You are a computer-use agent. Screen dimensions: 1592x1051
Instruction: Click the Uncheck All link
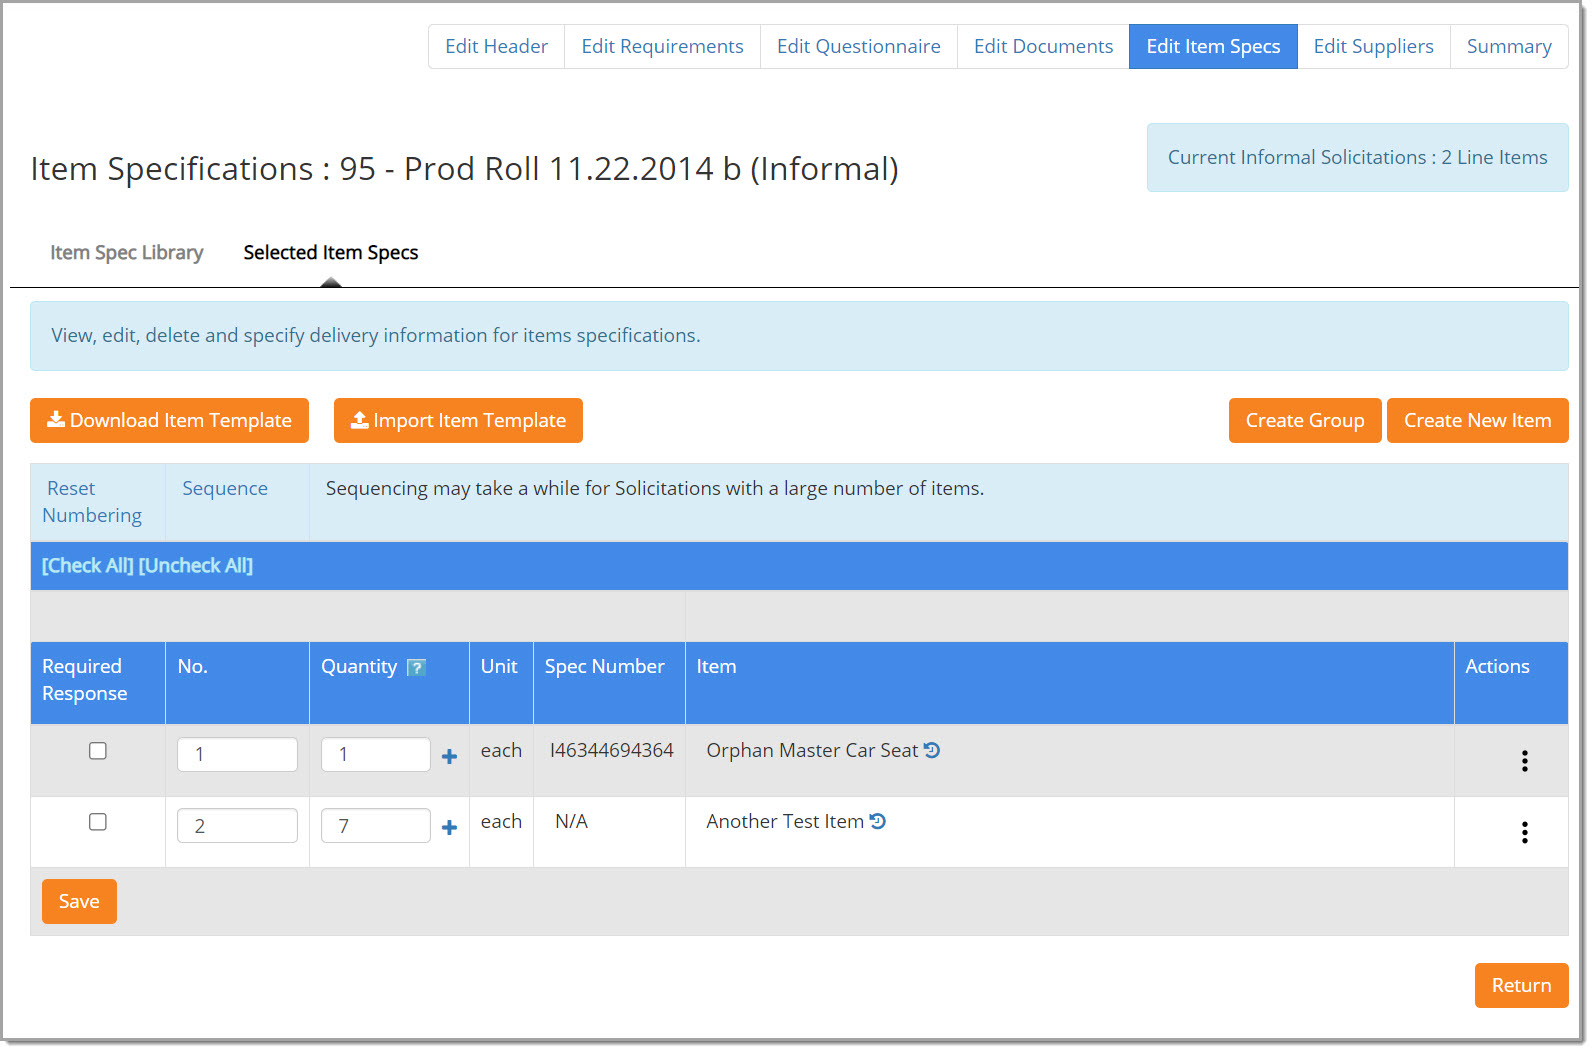[196, 566]
